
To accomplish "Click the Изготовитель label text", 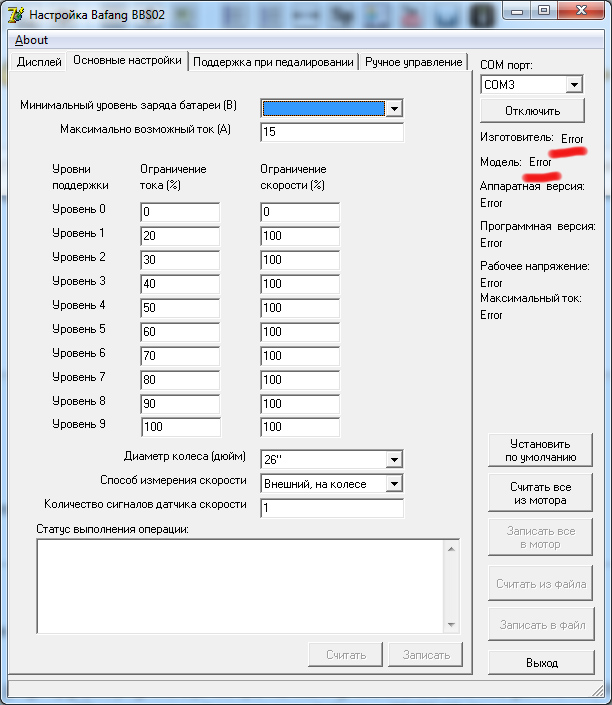I will [x=517, y=137].
